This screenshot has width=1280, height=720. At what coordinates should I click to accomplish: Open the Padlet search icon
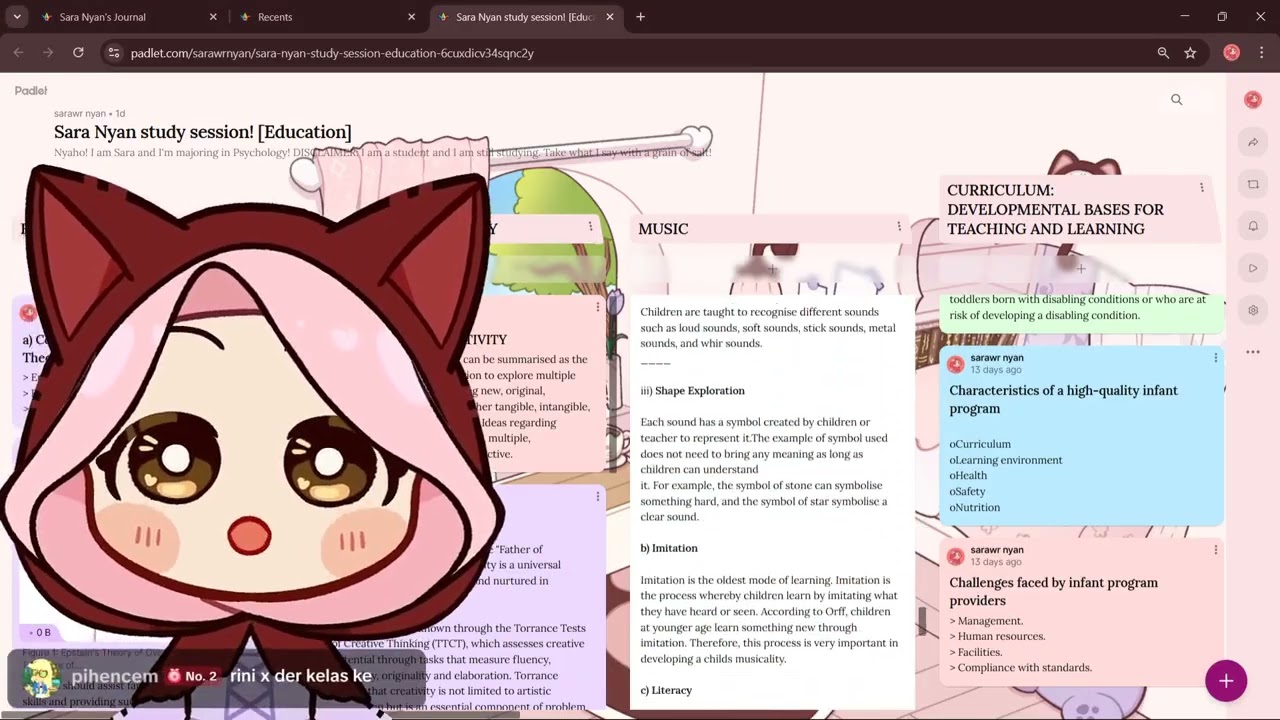(x=1177, y=99)
